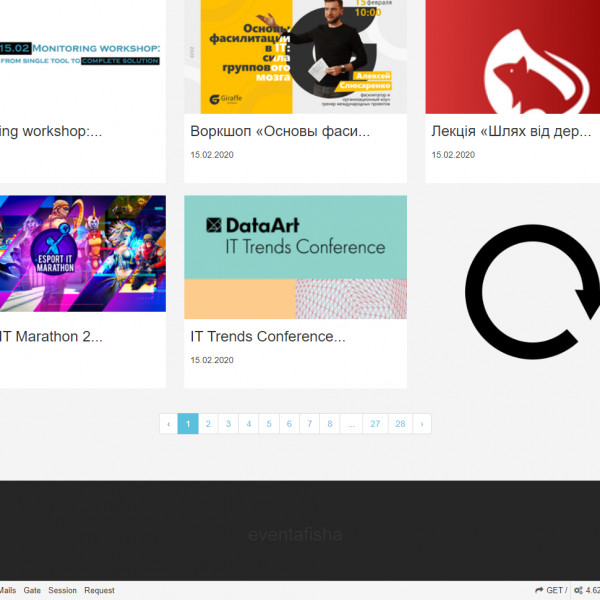Click the GET request arrow icon

tap(540, 591)
